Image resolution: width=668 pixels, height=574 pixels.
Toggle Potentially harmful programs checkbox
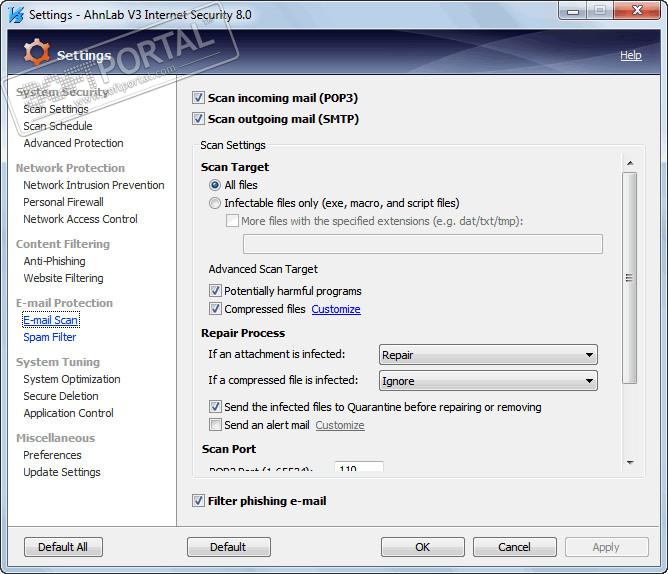click(x=215, y=291)
